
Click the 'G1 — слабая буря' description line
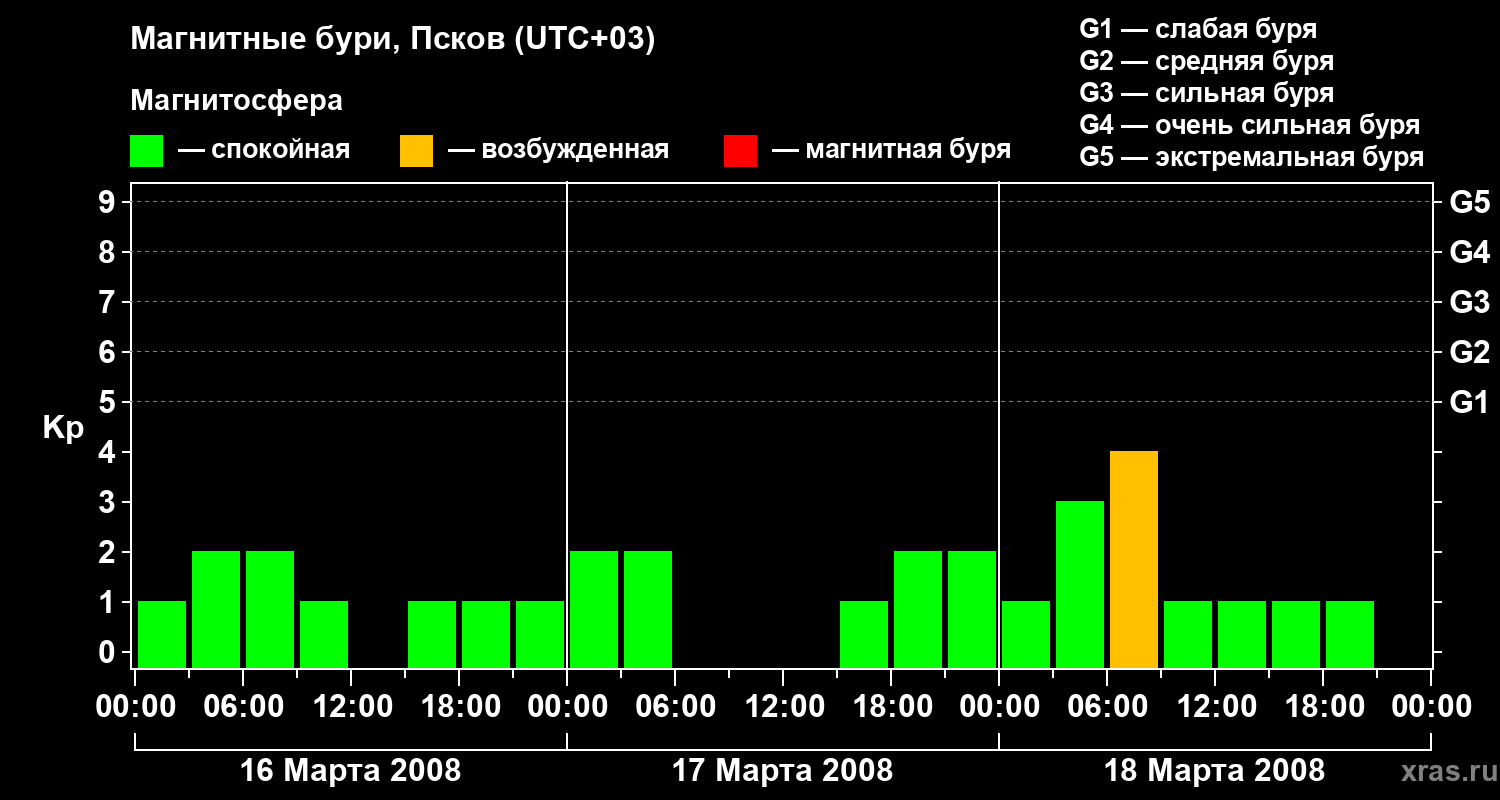click(1198, 29)
